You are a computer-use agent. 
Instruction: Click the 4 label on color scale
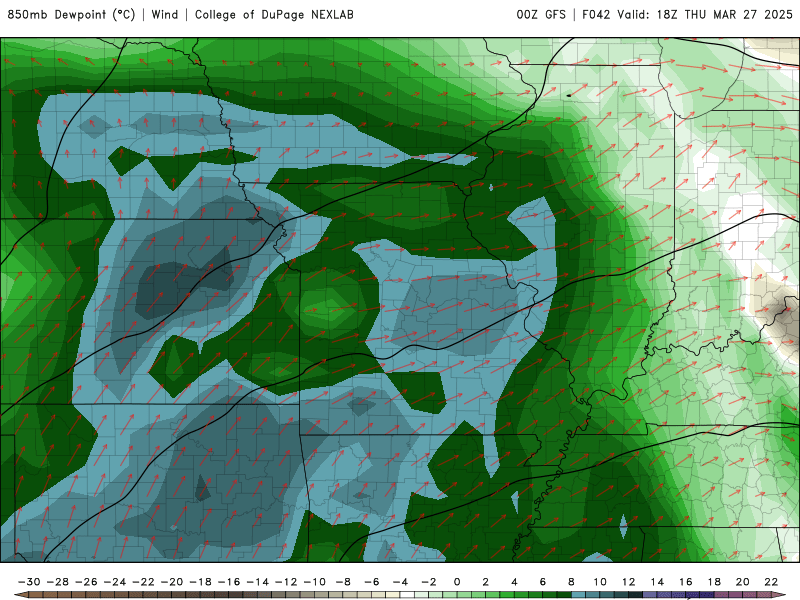coord(514,582)
